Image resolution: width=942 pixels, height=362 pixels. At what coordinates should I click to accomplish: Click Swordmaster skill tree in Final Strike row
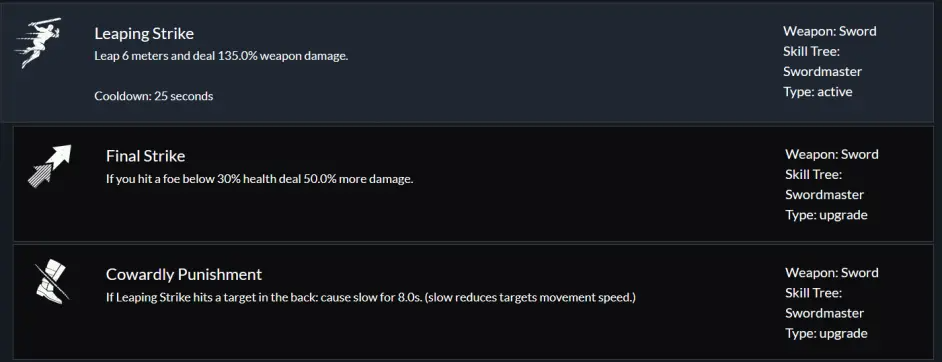(824, 195)
